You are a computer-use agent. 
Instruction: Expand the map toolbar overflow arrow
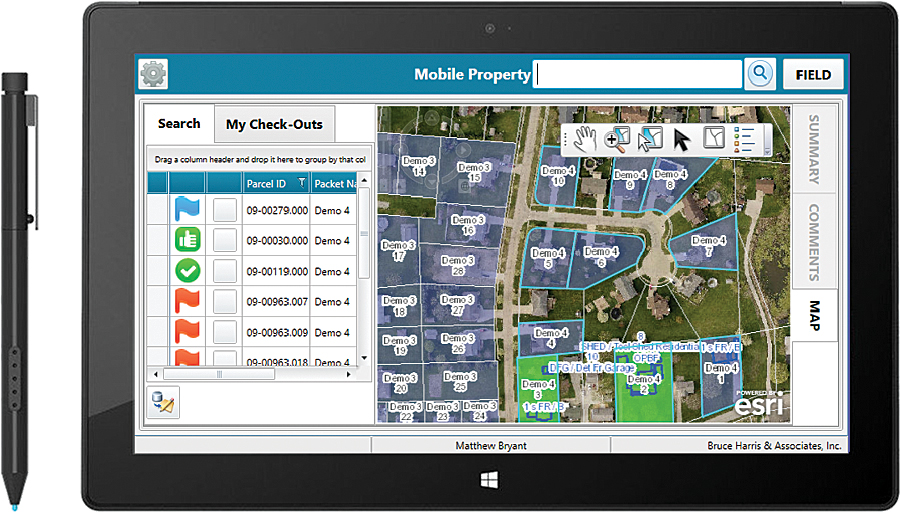coord(767,151)
